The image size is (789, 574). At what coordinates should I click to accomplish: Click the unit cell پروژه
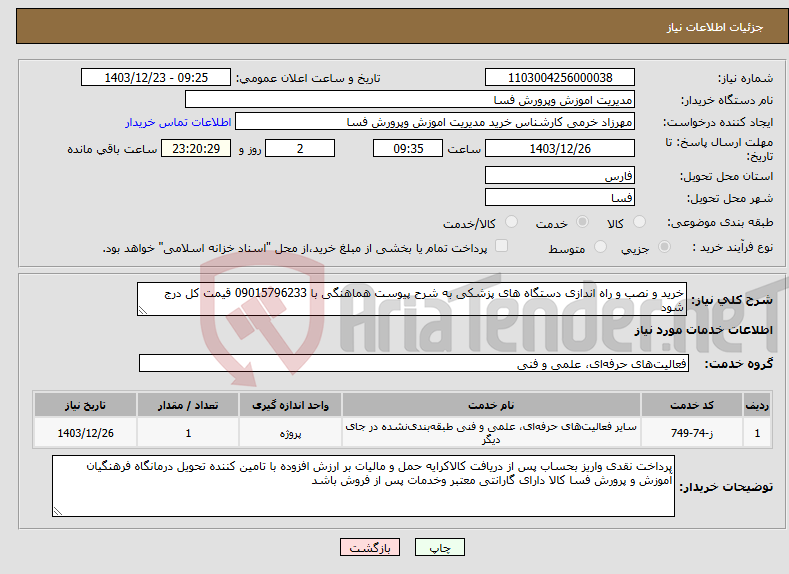pos(290,433)
